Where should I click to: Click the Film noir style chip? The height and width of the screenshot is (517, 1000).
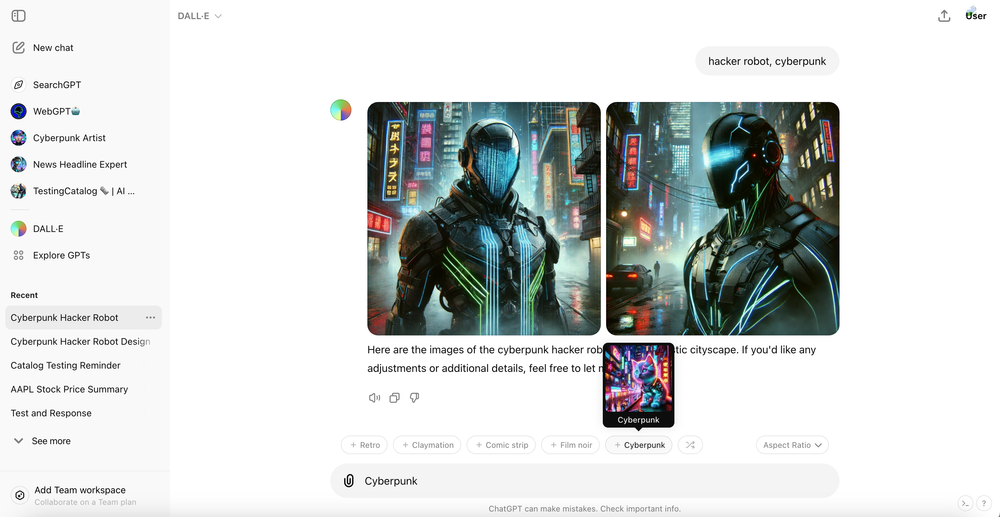click(x=570, y=445)
